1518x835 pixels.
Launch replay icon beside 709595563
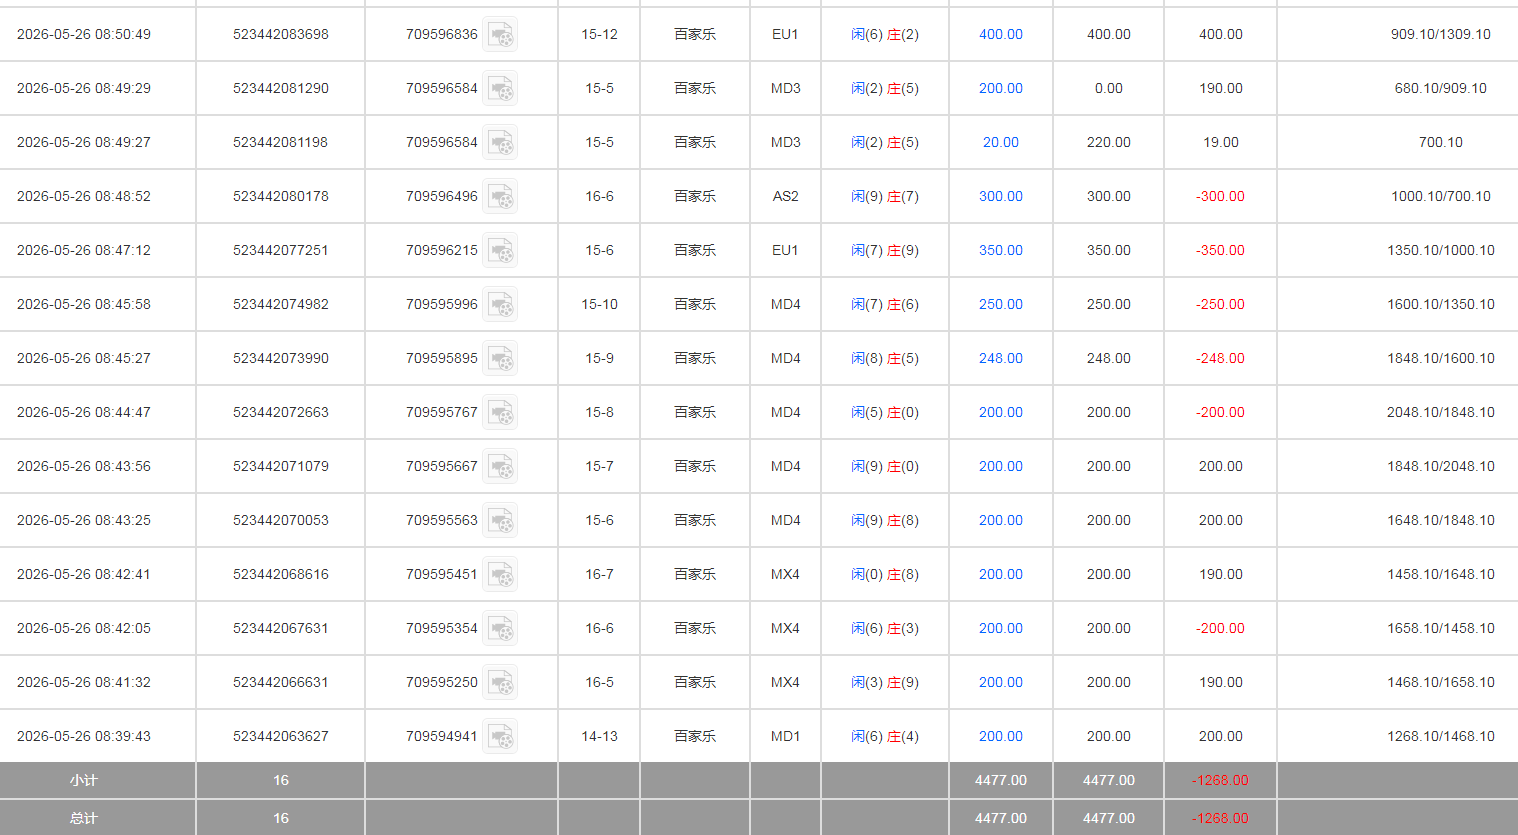tap(501, 521)
